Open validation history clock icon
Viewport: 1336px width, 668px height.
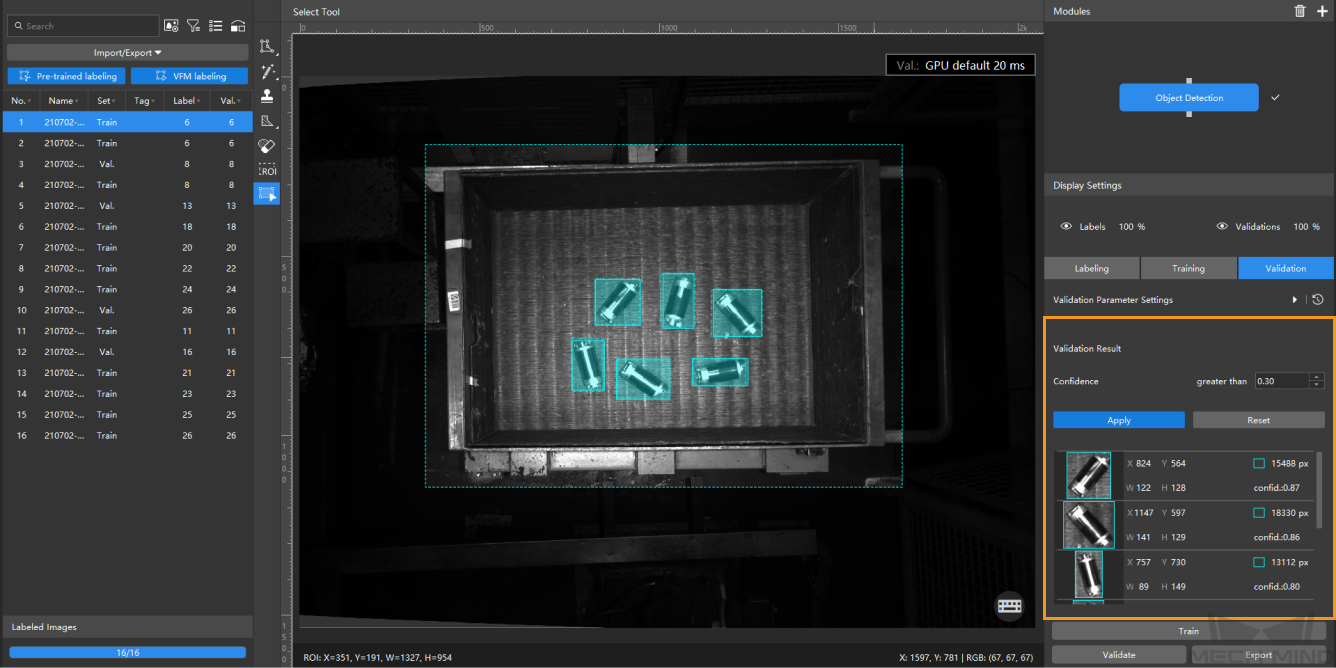tap(1318, 299)
